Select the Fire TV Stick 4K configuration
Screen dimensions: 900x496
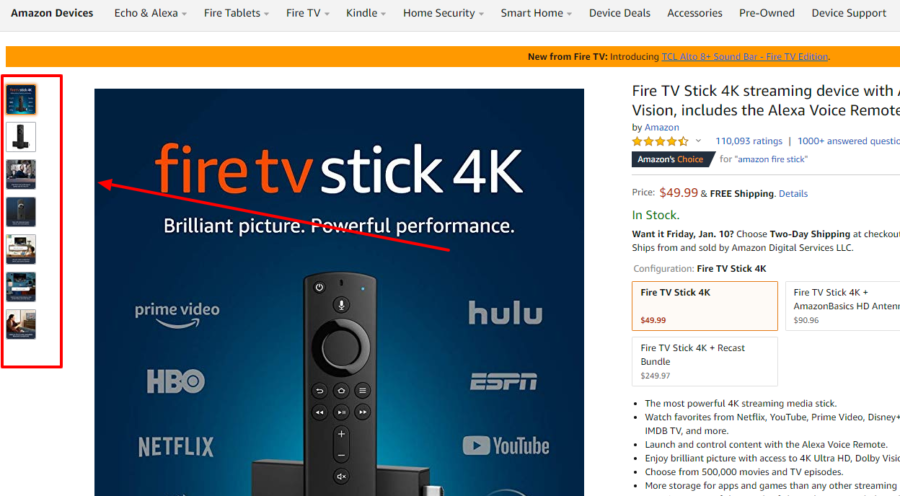click(705, 306)
